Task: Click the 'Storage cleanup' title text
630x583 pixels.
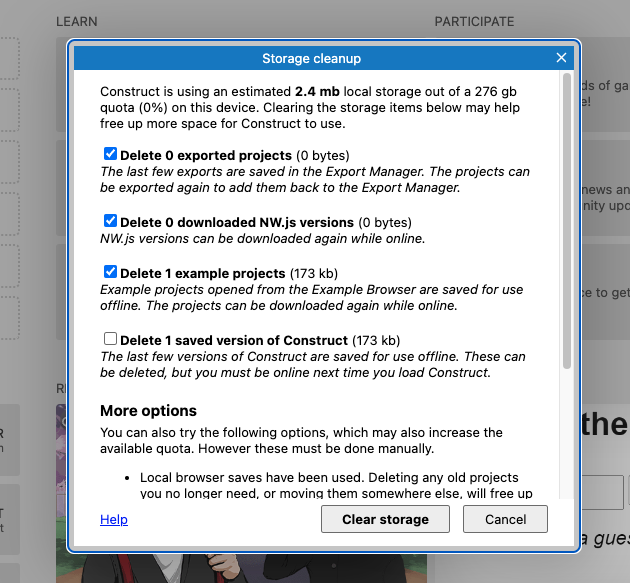Action: 311,59
